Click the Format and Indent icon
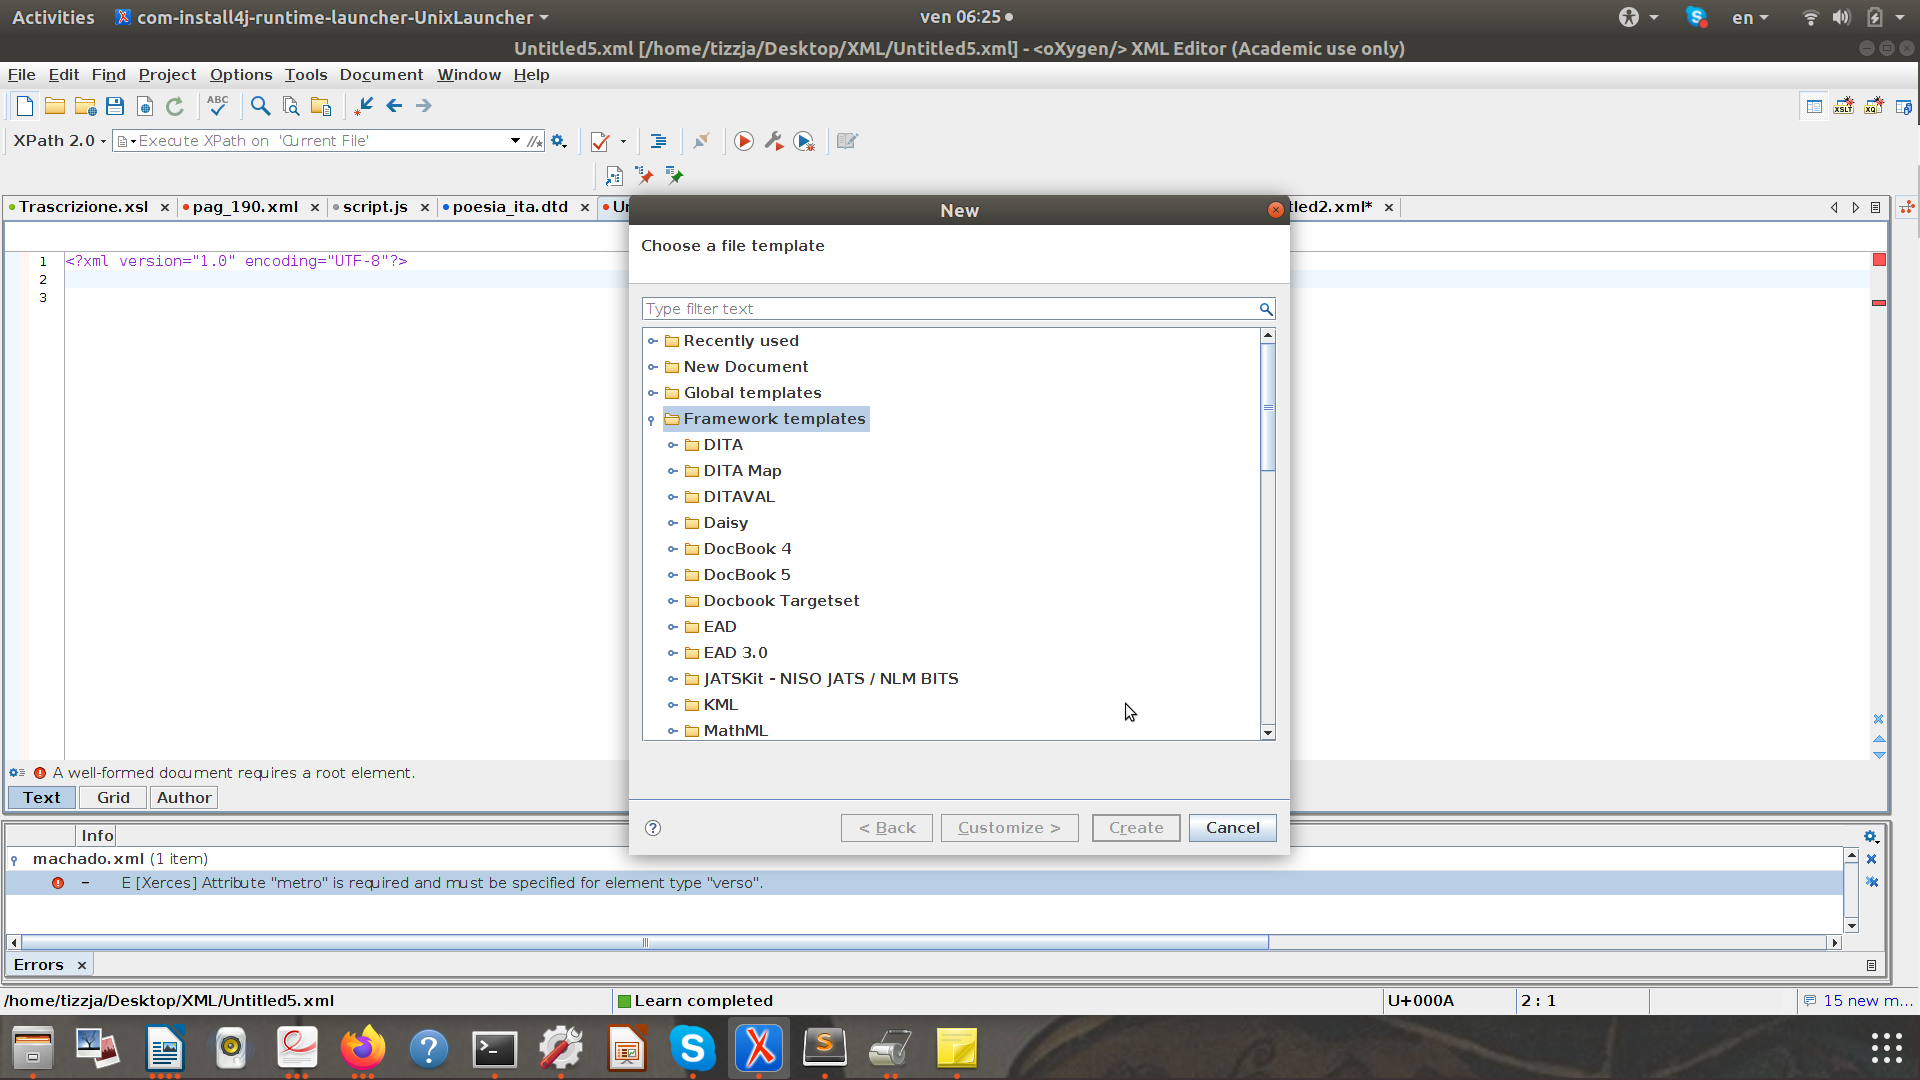 coord(658,141)
